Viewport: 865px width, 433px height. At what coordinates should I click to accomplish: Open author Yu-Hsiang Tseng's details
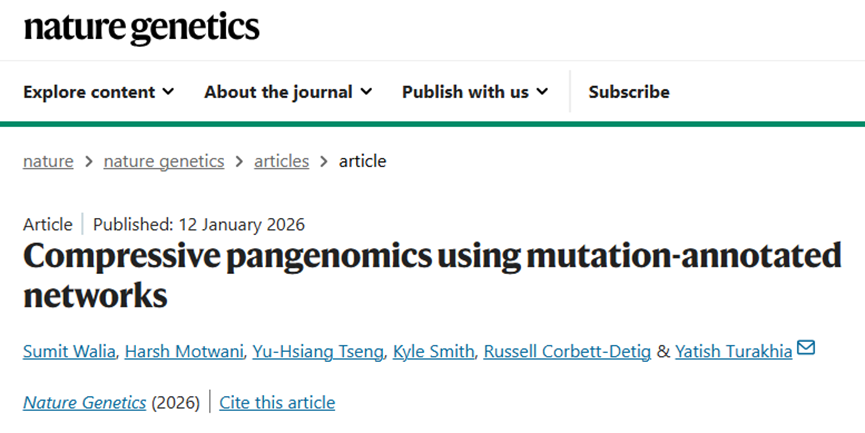tap(318, 351)
